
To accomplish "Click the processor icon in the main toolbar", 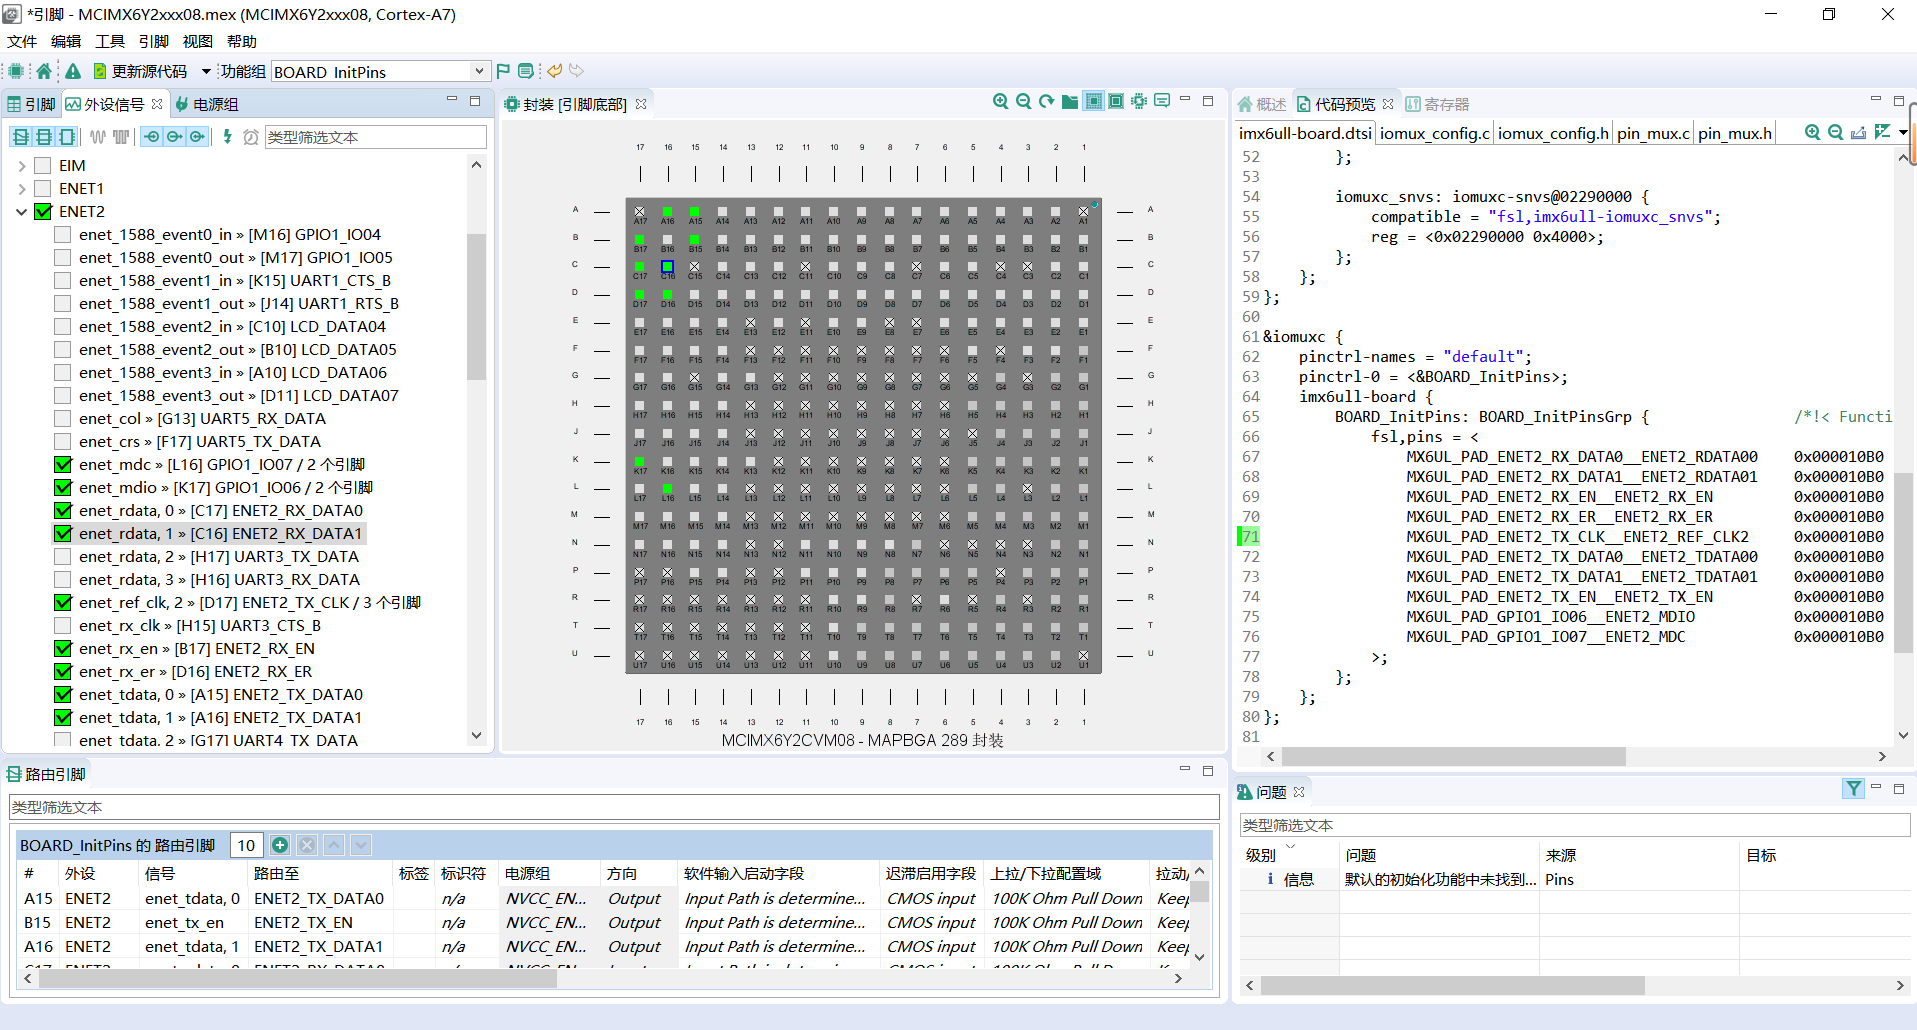I will coord(15,70).
